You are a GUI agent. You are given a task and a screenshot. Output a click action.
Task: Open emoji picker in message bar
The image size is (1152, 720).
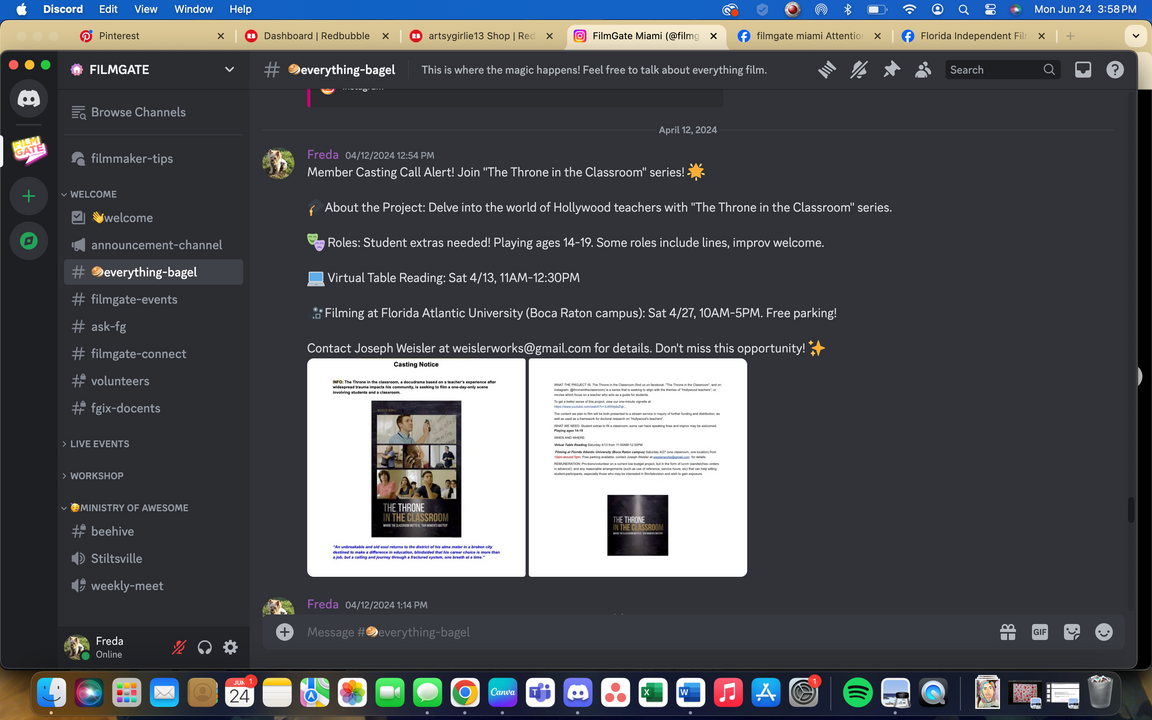click(x=1104, y=632)
